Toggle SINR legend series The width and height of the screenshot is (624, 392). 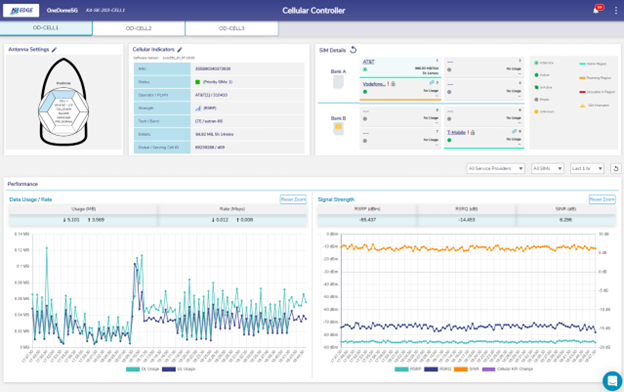point(466,369)
